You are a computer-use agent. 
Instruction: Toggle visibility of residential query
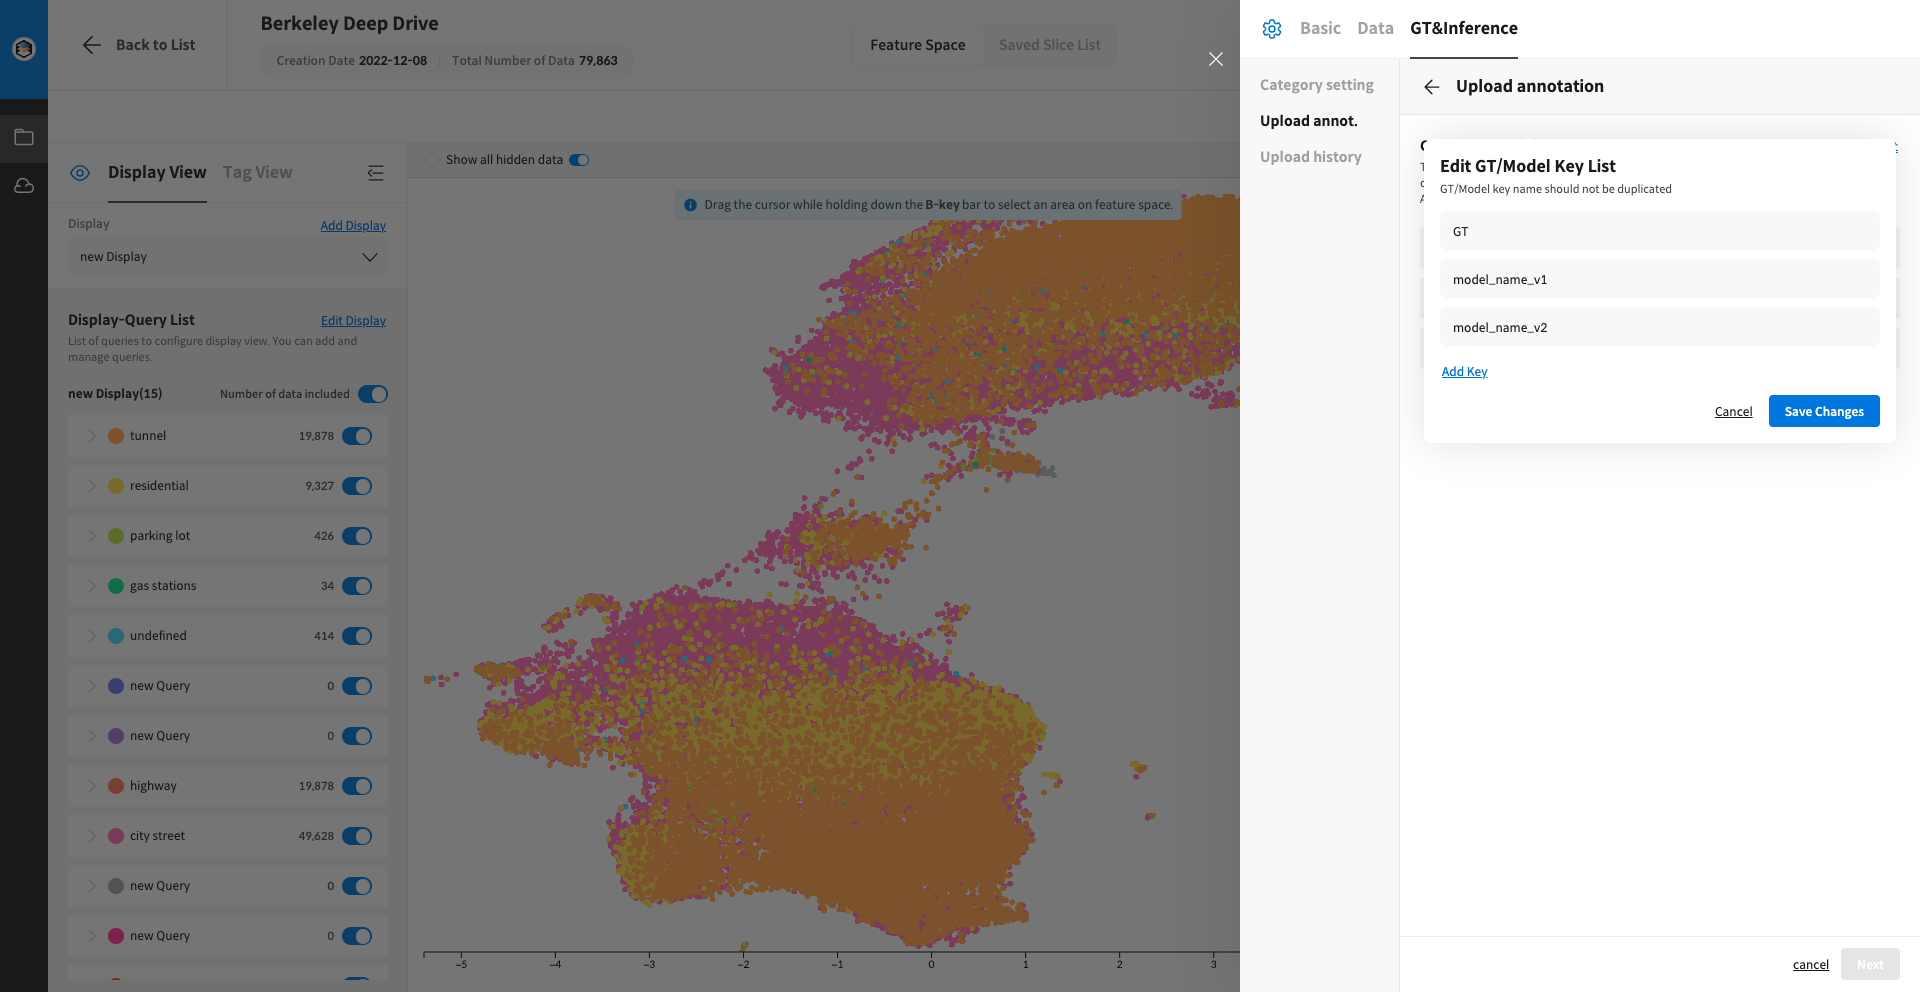pyautogui.click(x=357, y=486)
